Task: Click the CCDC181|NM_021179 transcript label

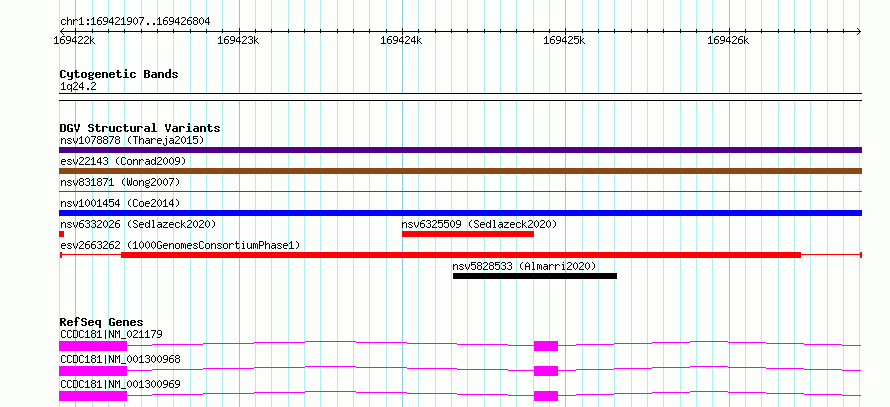Action: [111, 334]
